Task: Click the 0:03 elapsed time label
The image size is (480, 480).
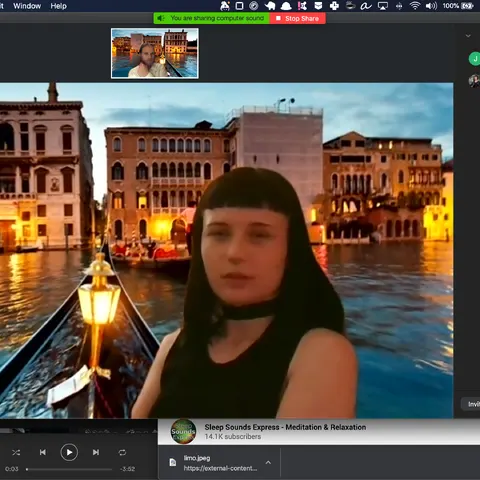Action: [x=12, y=469]
